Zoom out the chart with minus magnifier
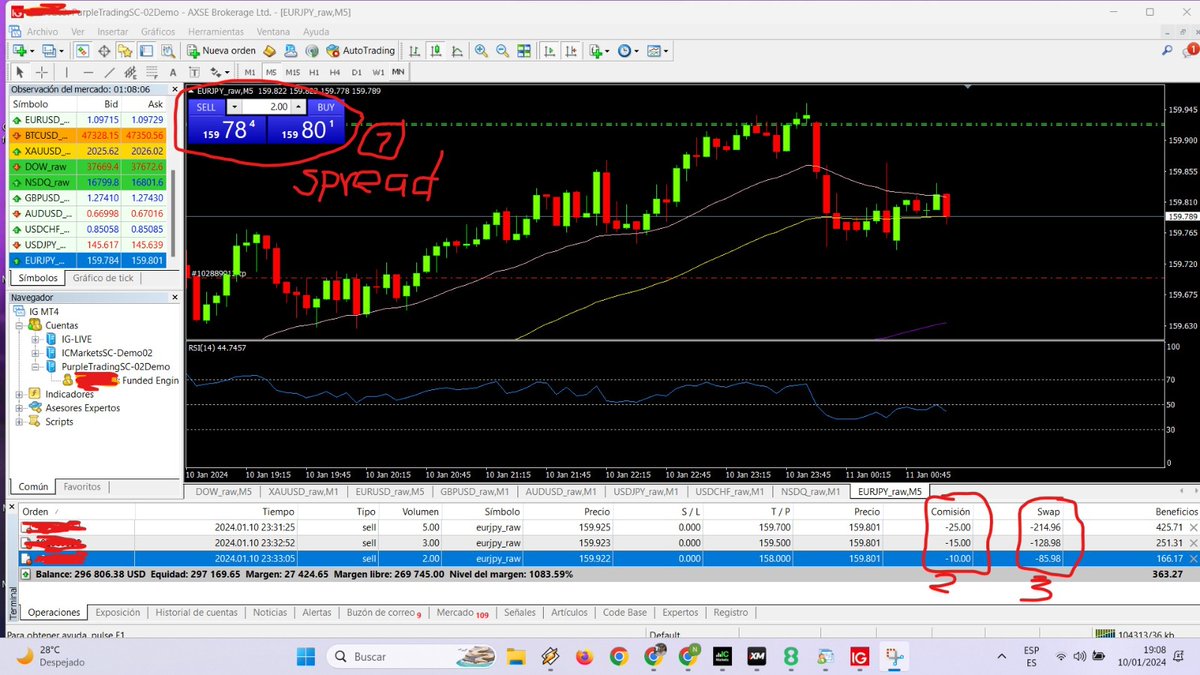This screenshot has width=1200, height=675. coord(502,51)
